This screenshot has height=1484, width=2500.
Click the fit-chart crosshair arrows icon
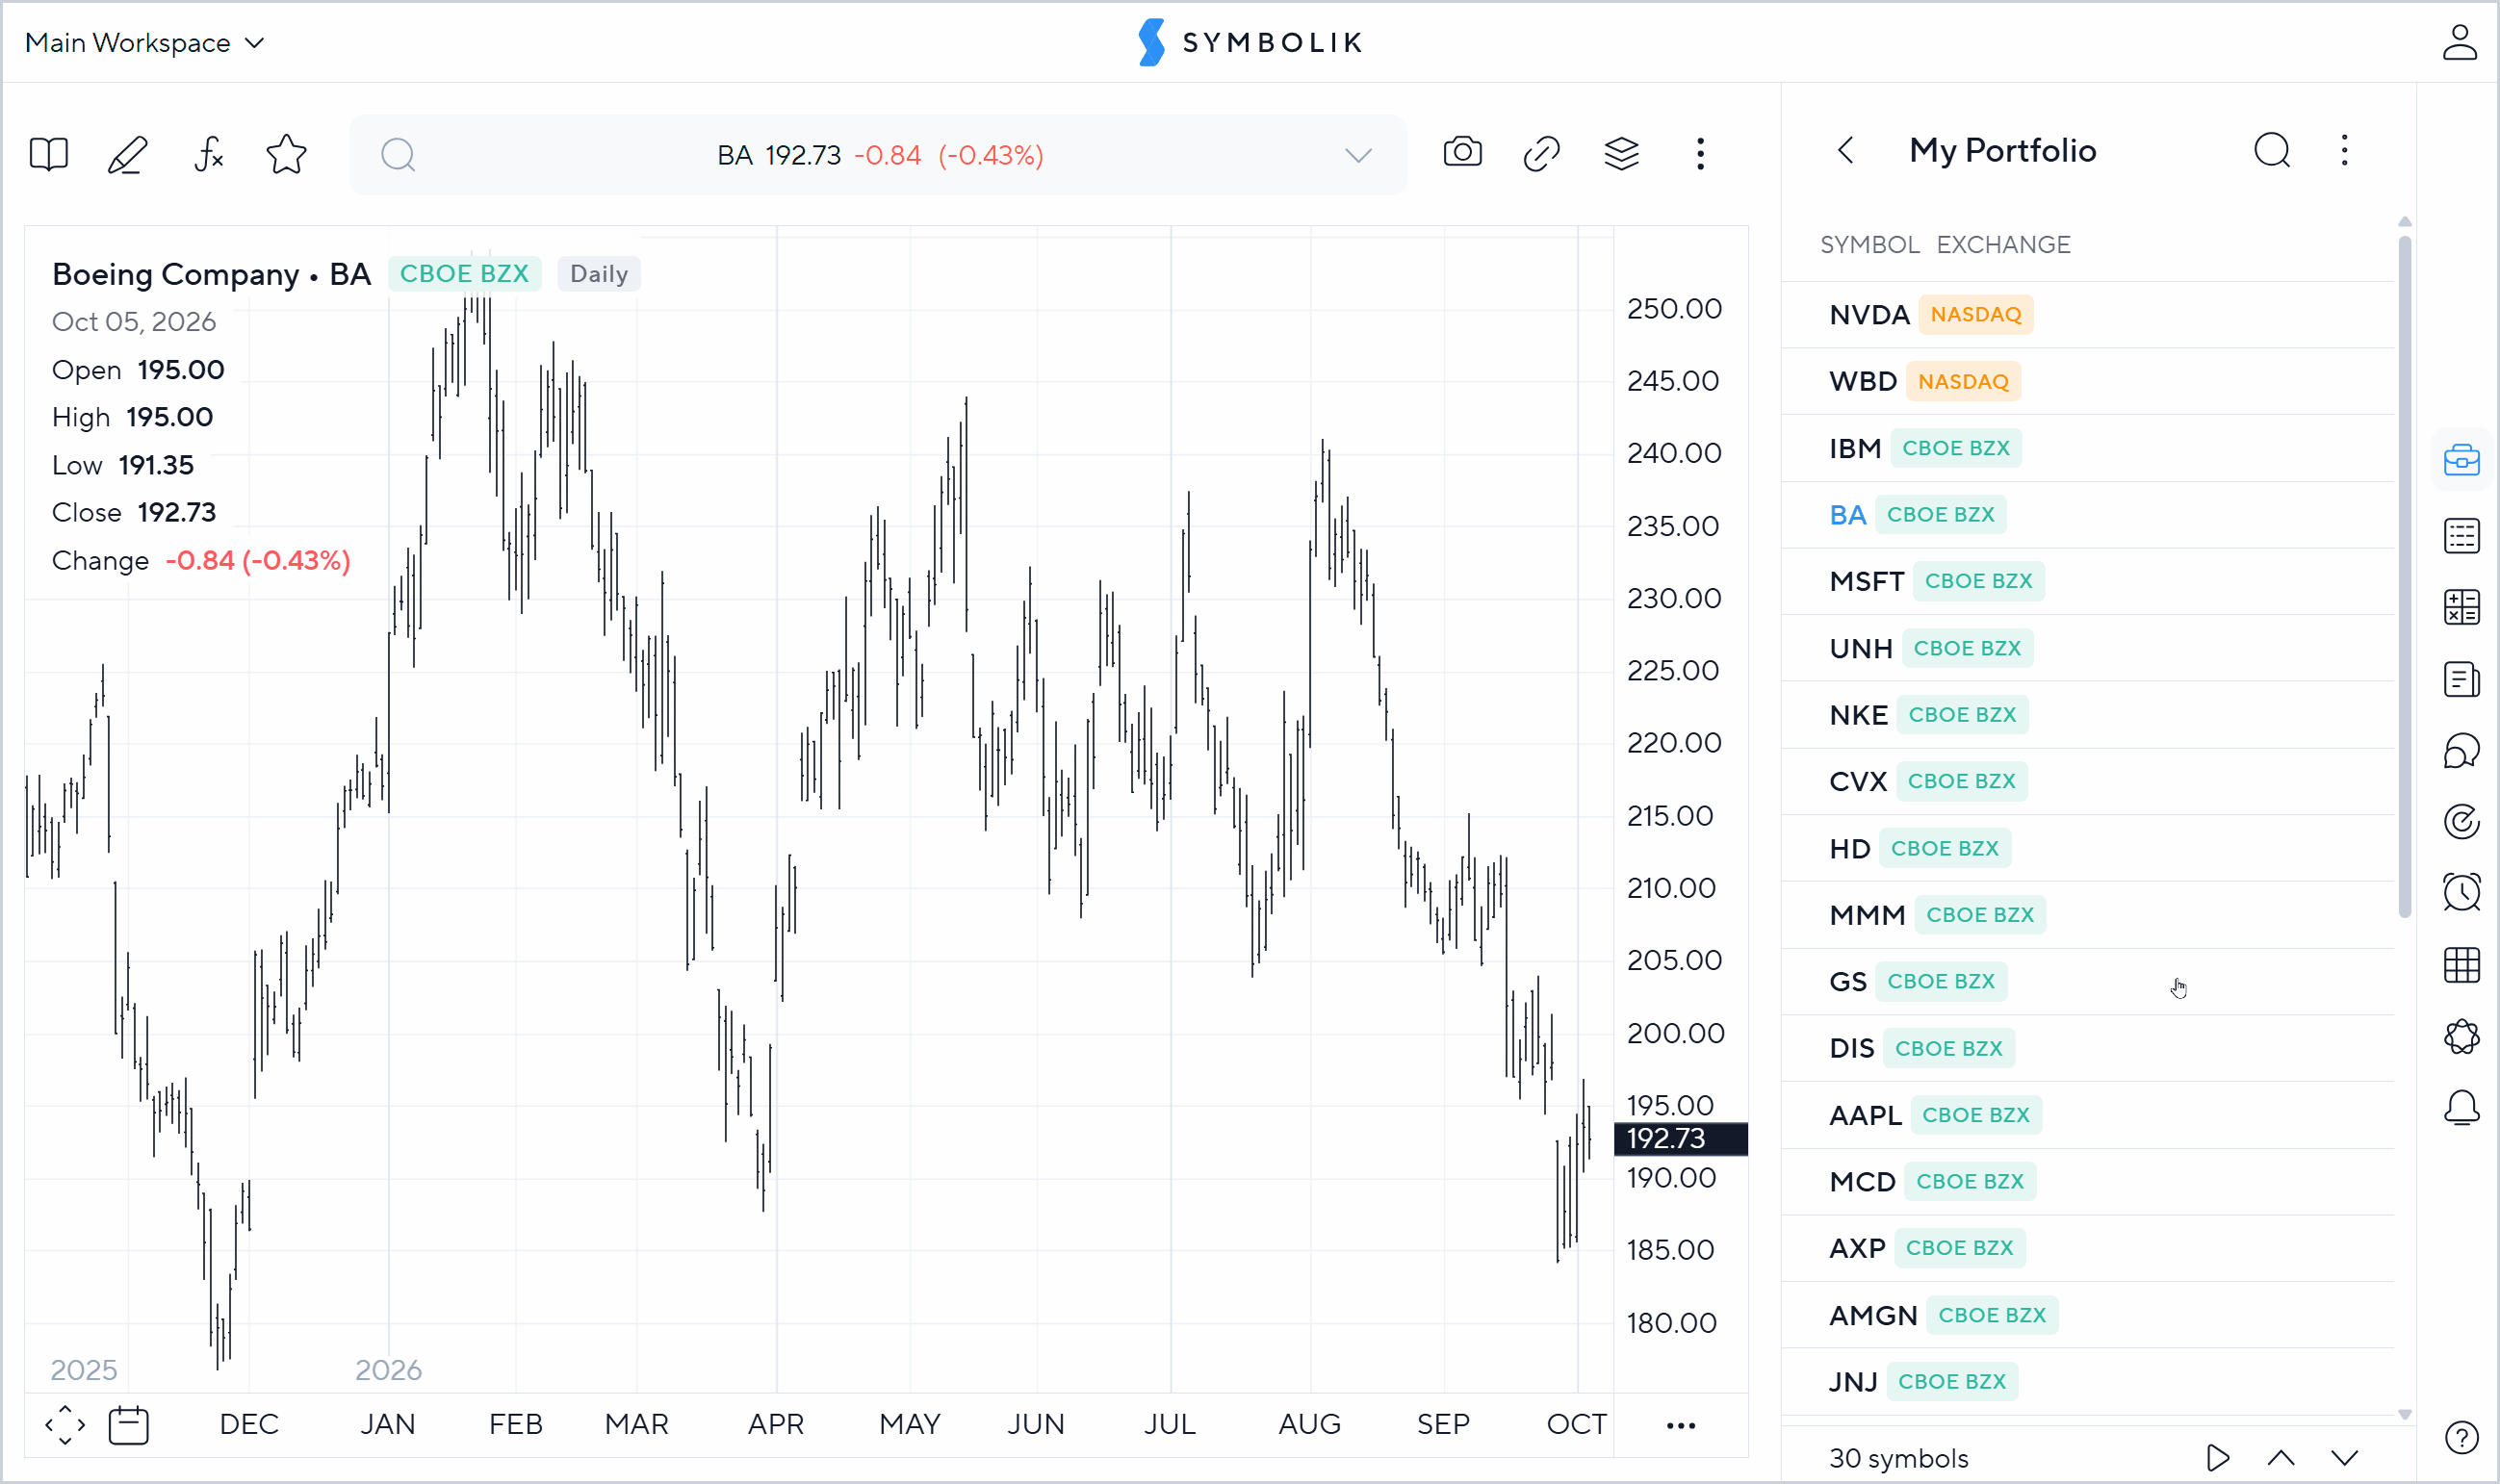point(65,1425)
